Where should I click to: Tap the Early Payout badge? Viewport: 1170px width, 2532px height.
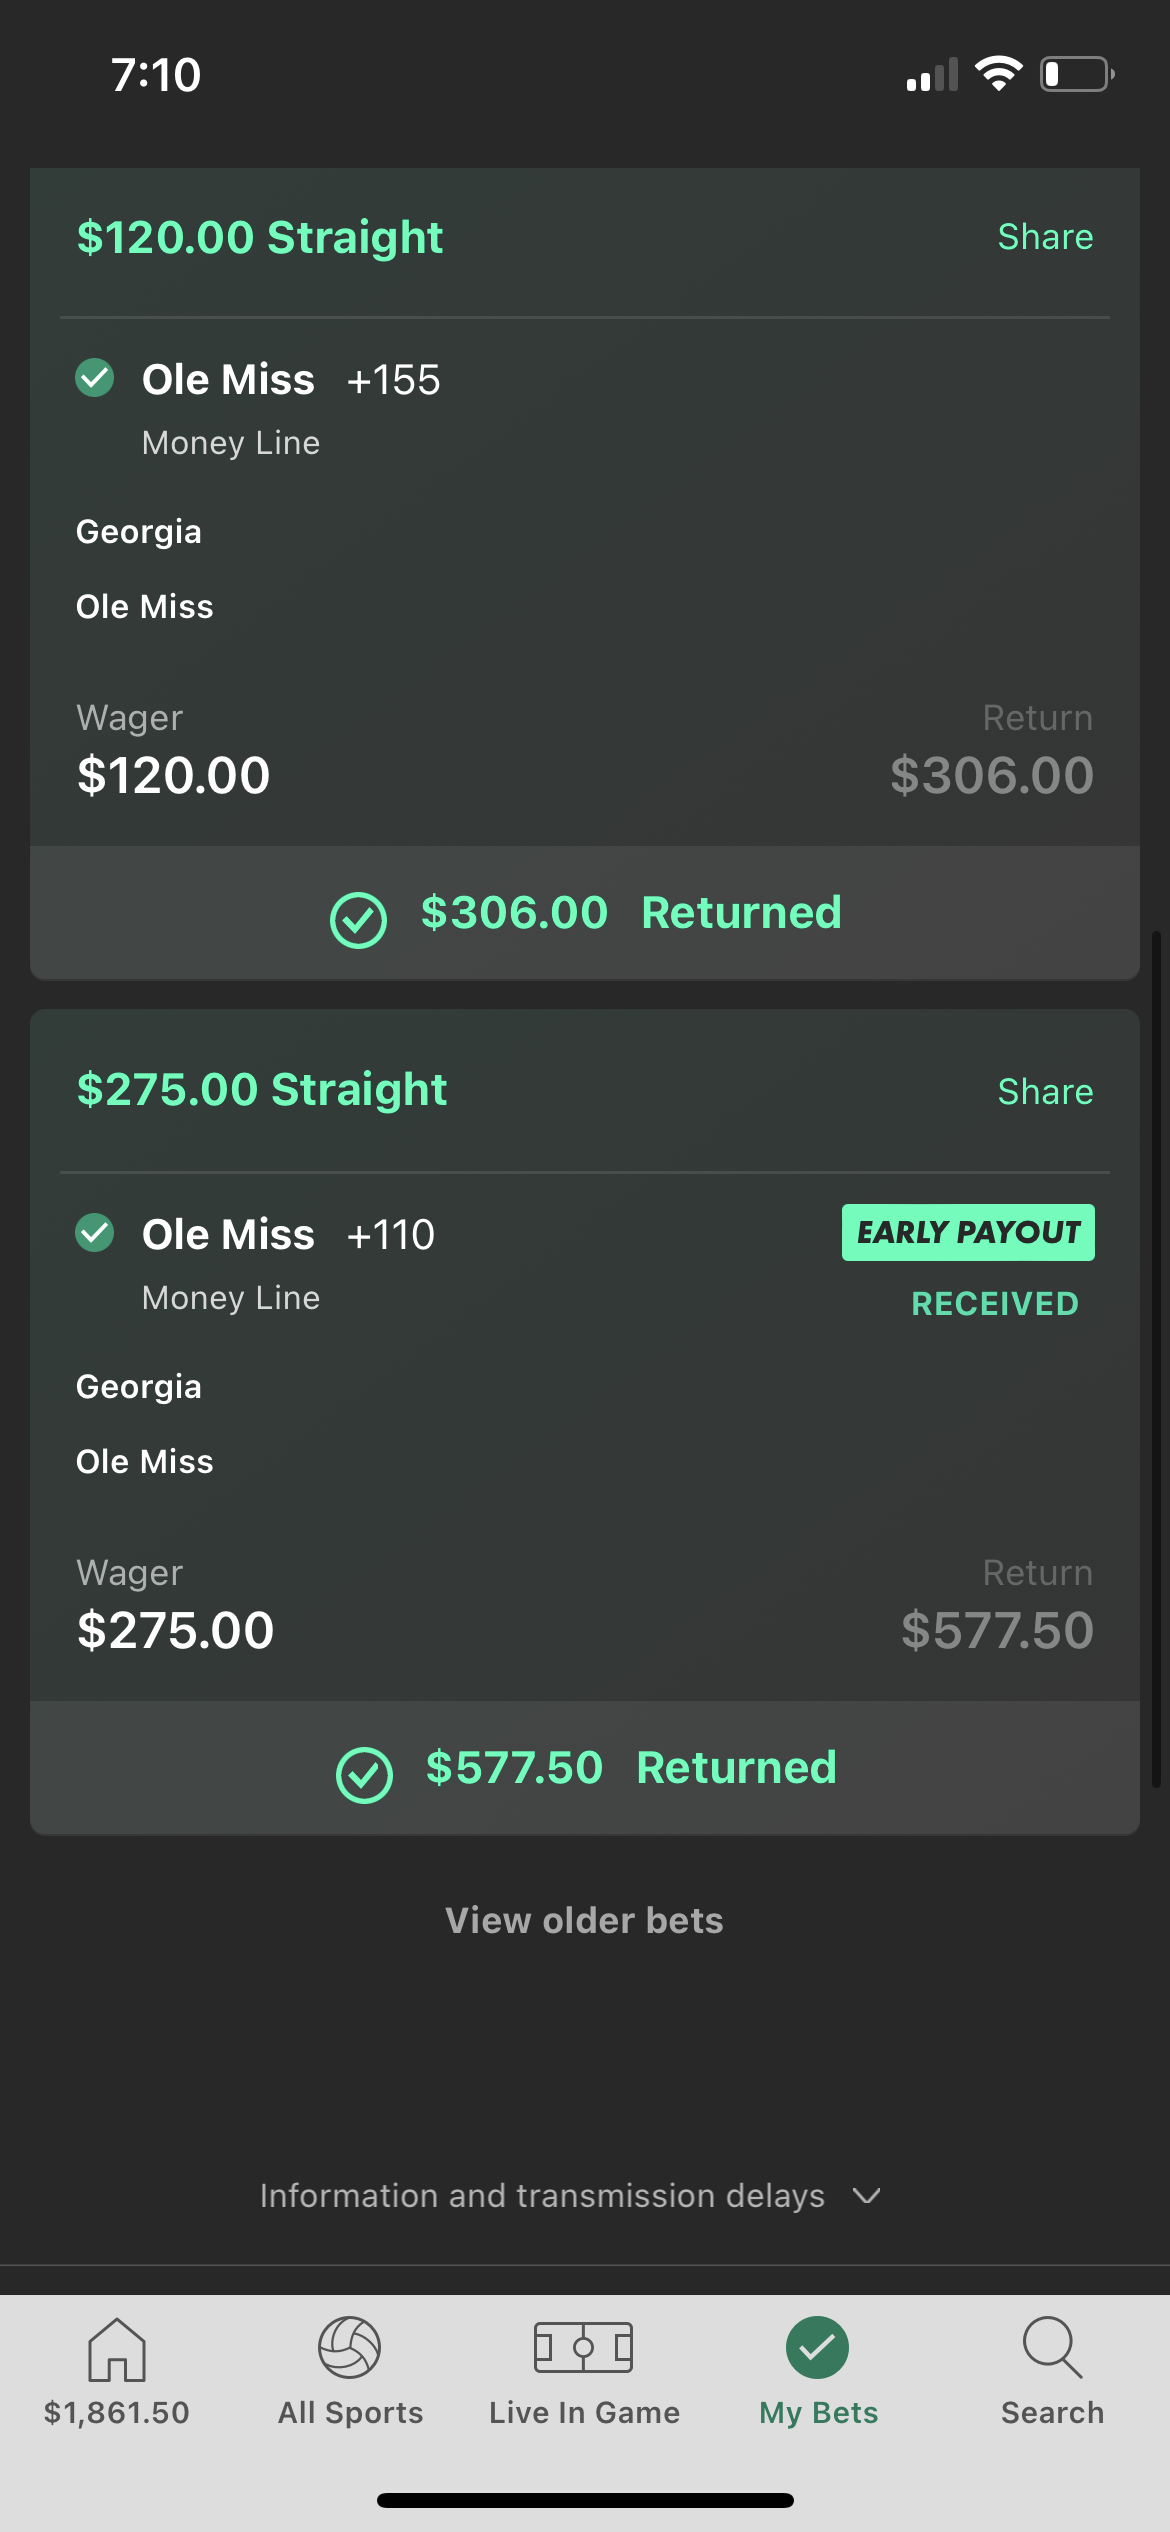click(x=968, y=1232)
